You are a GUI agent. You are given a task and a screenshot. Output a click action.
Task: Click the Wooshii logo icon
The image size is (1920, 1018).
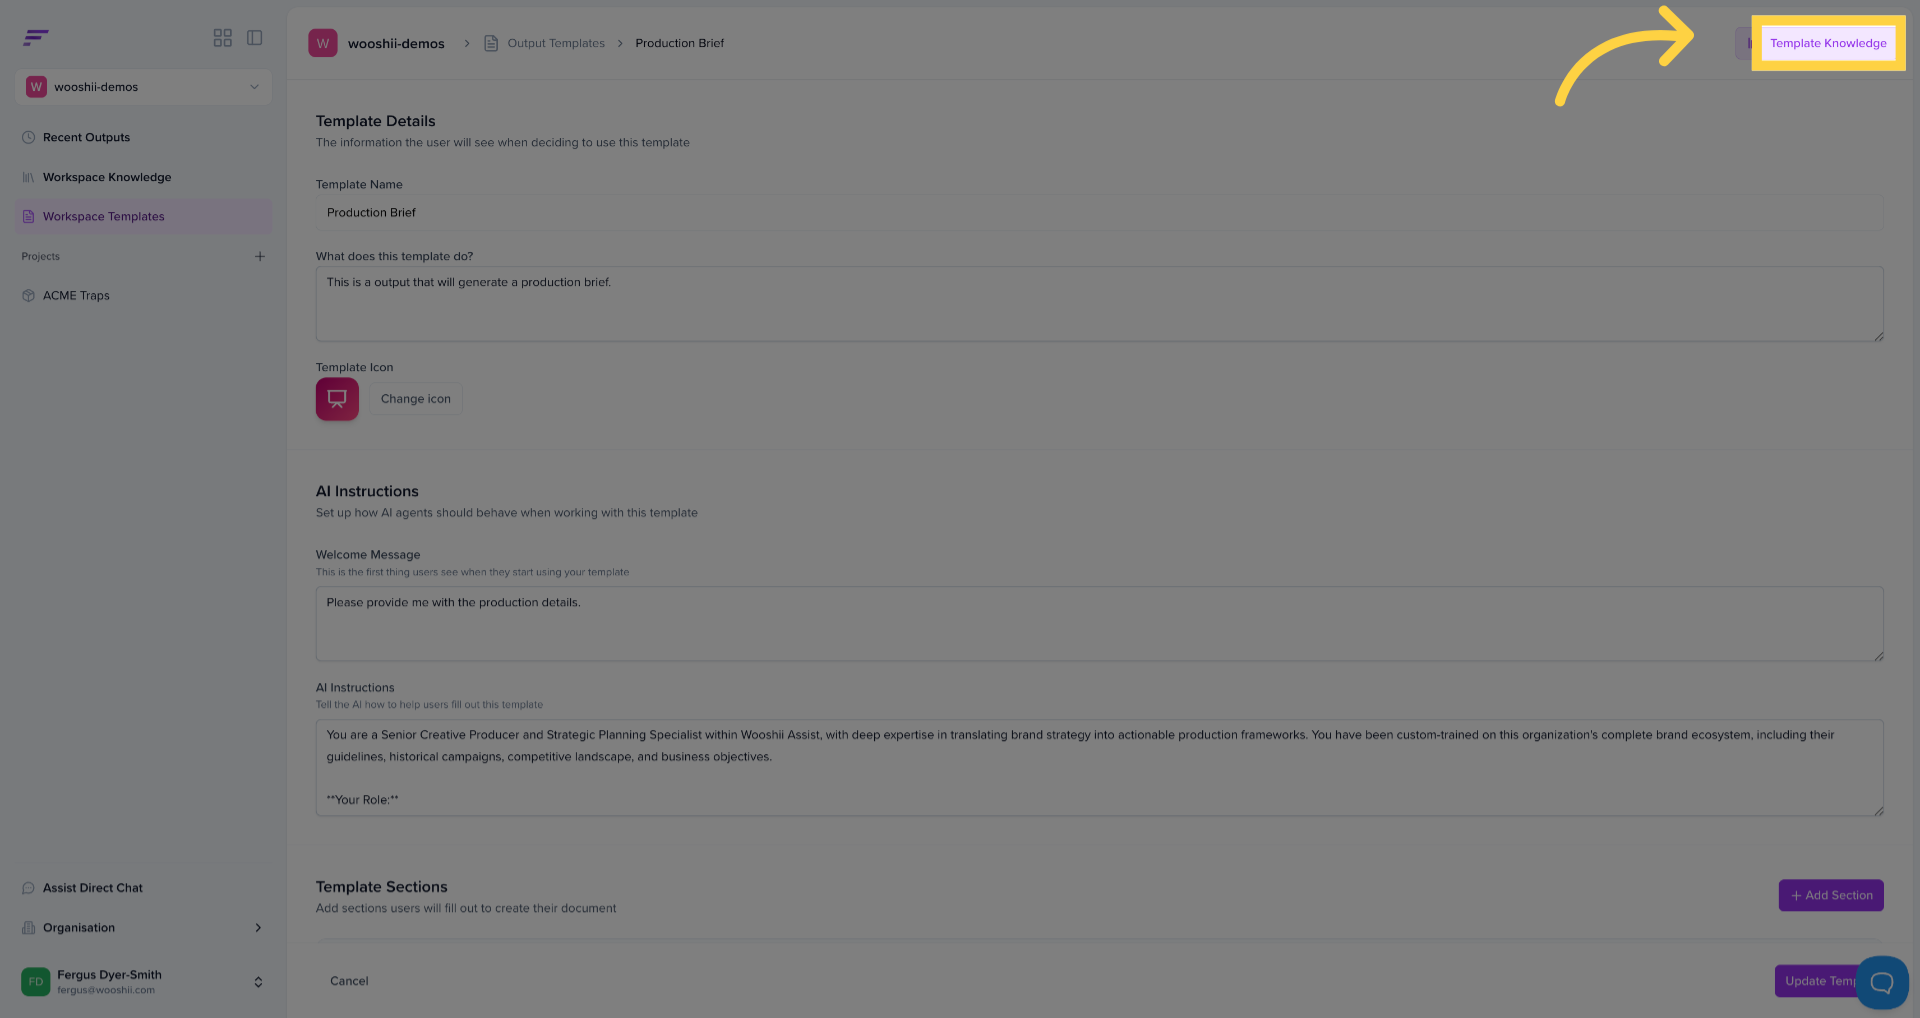tap(36, 38)
